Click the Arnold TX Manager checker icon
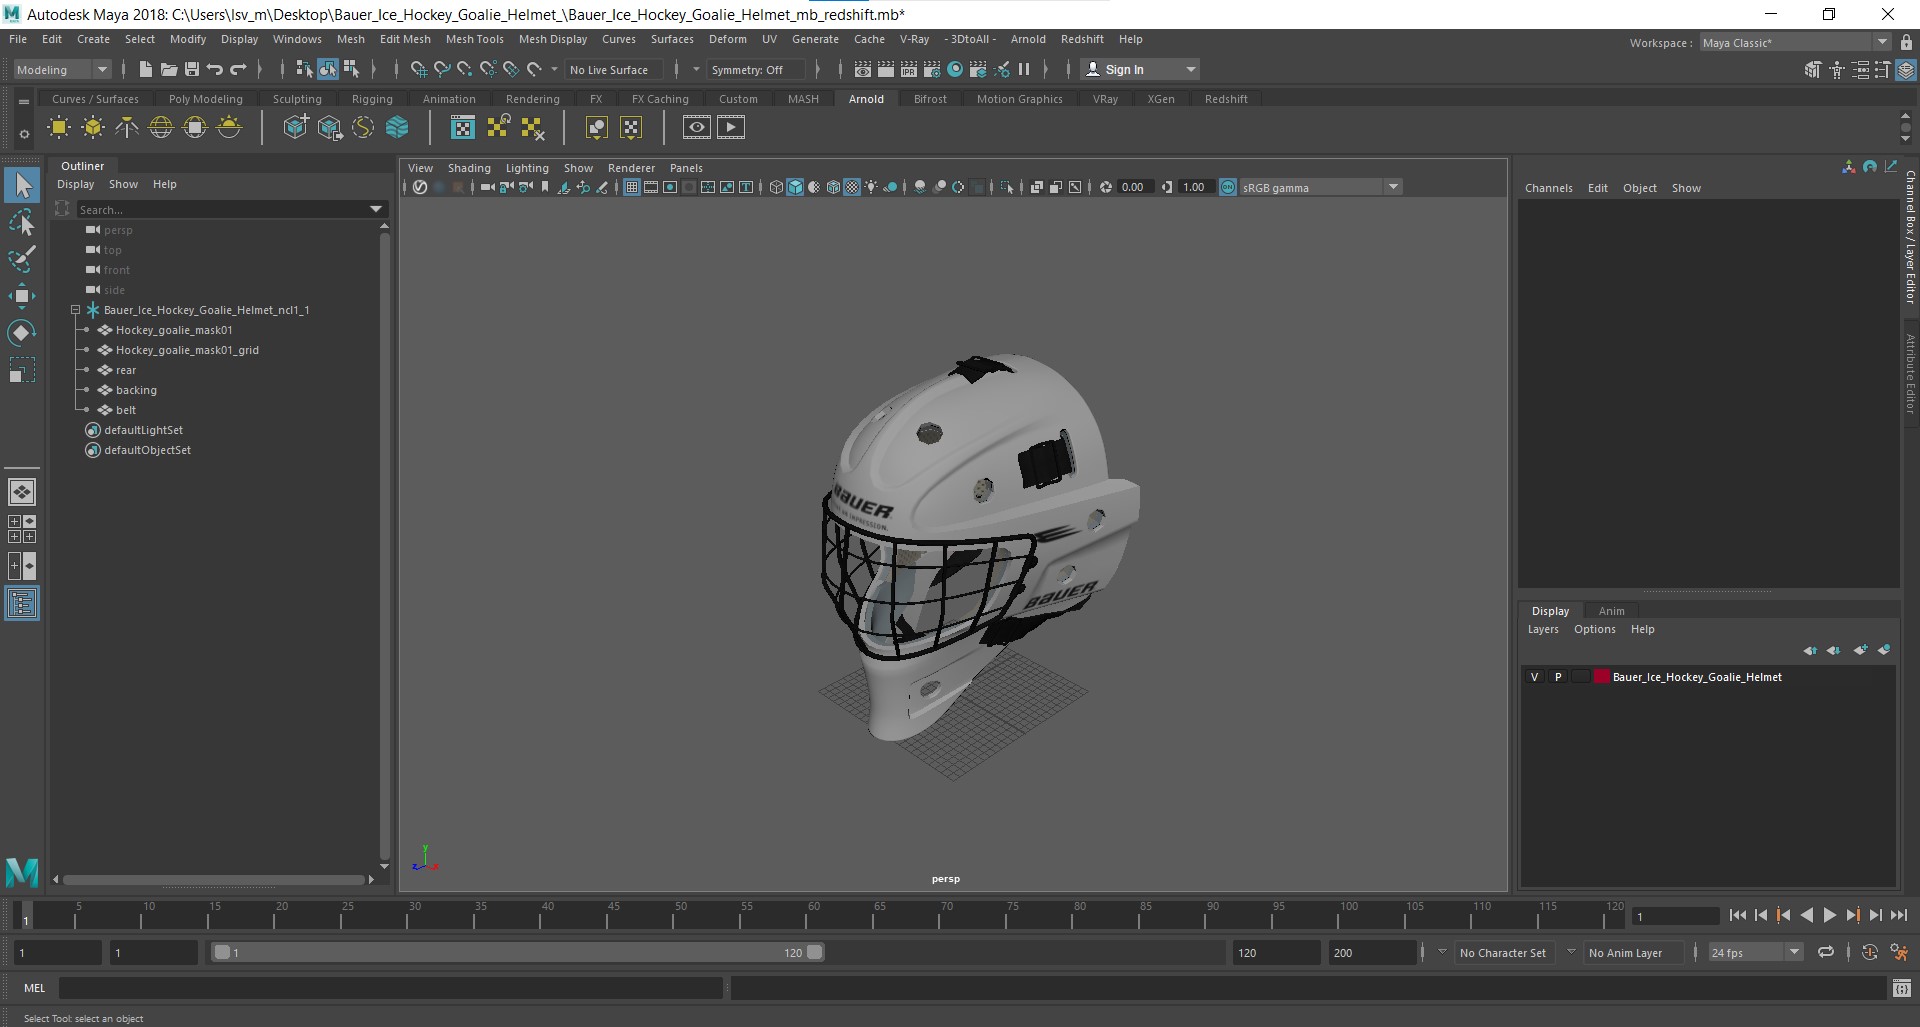The width and height of the screenshot is (1920, 1027). tap(463, 127)
